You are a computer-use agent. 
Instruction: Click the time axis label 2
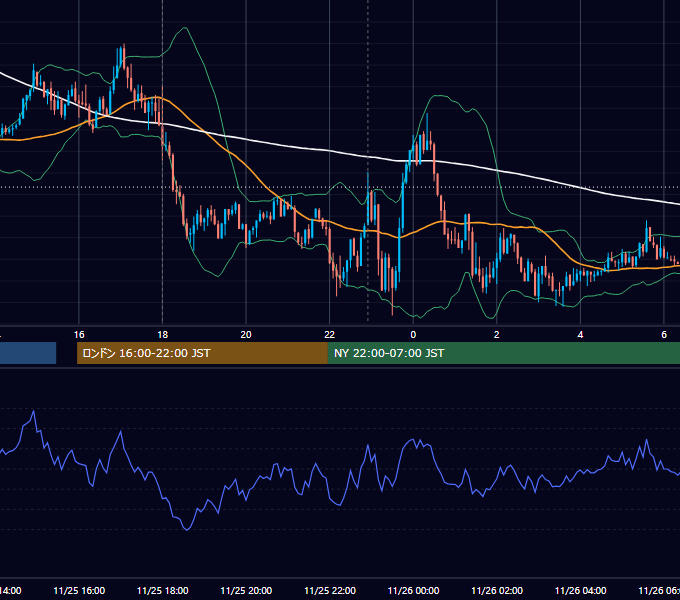497,335
